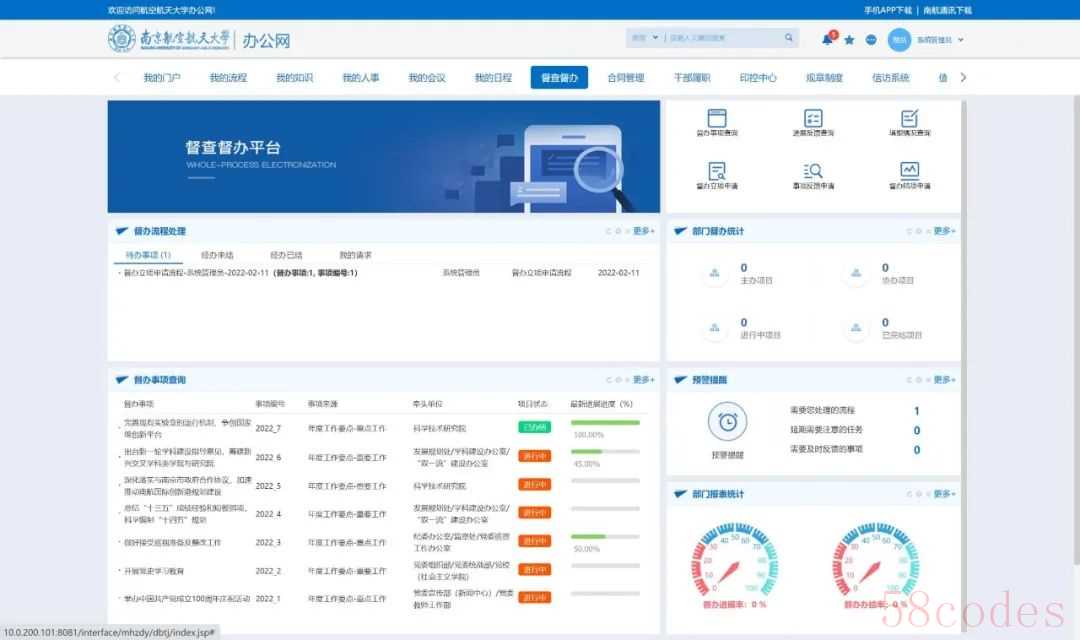Open the 我的流程 nav tab
The image size is (1080, 640).
pyautogui.click(x=228, y=78)
